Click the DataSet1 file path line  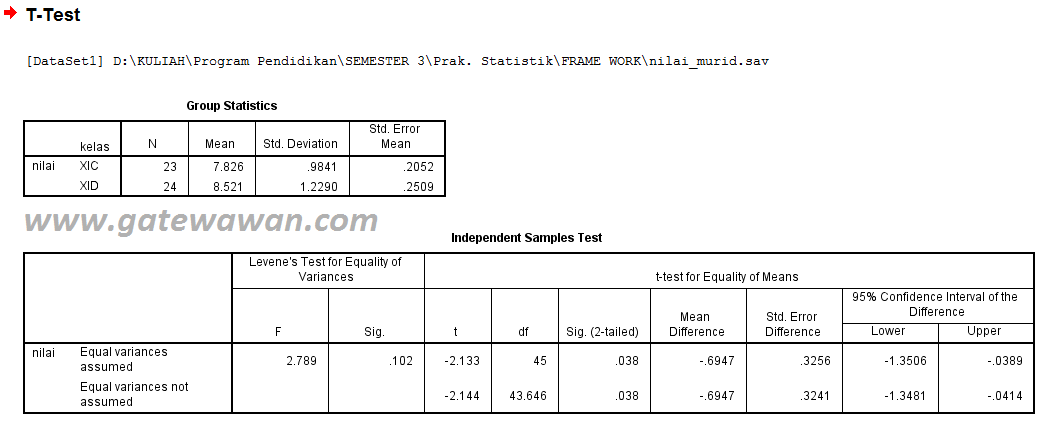[398, 61]
